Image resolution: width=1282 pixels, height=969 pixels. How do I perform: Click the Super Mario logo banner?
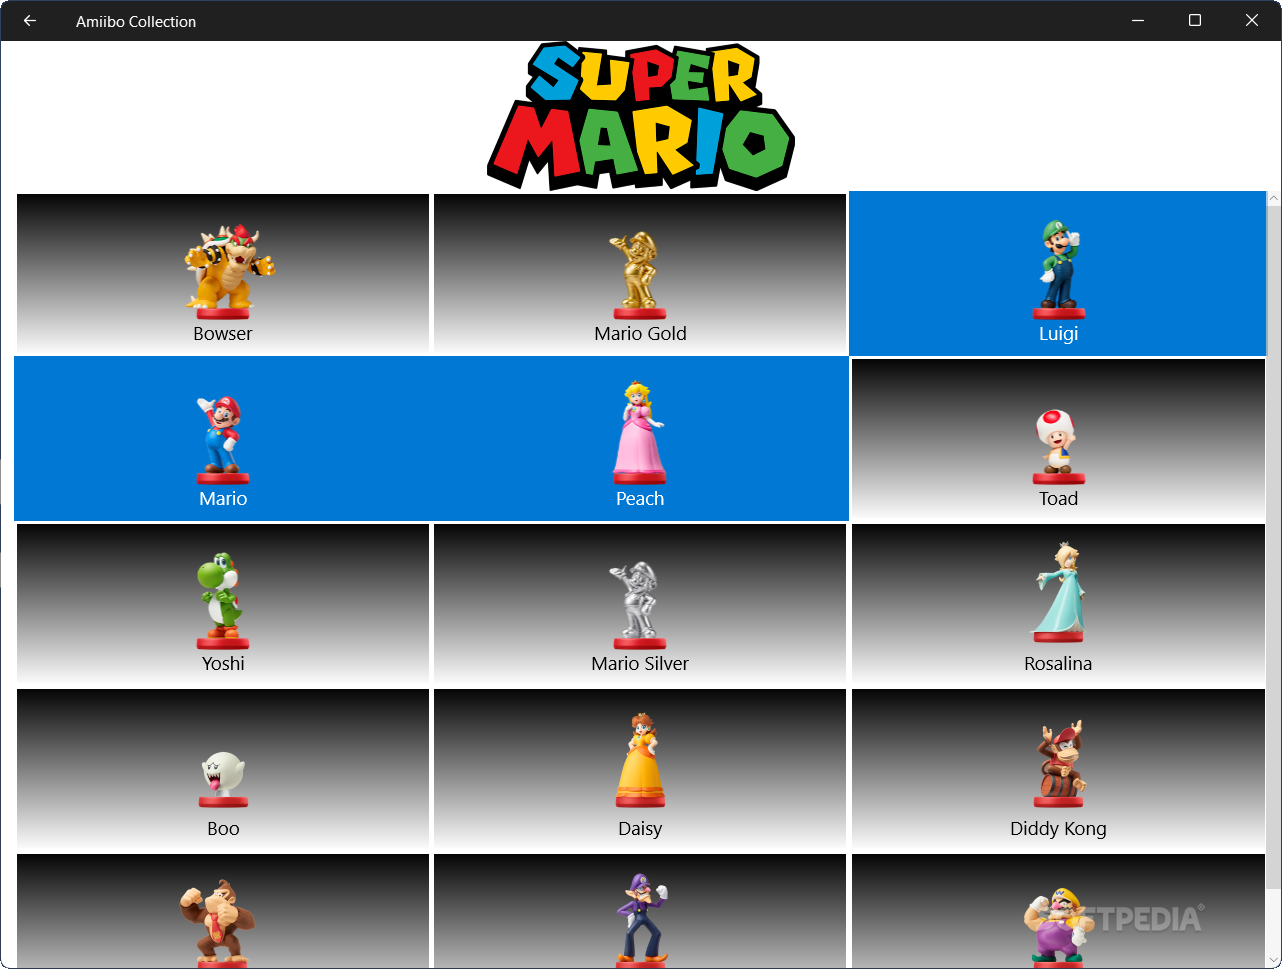tap(641, 116)
